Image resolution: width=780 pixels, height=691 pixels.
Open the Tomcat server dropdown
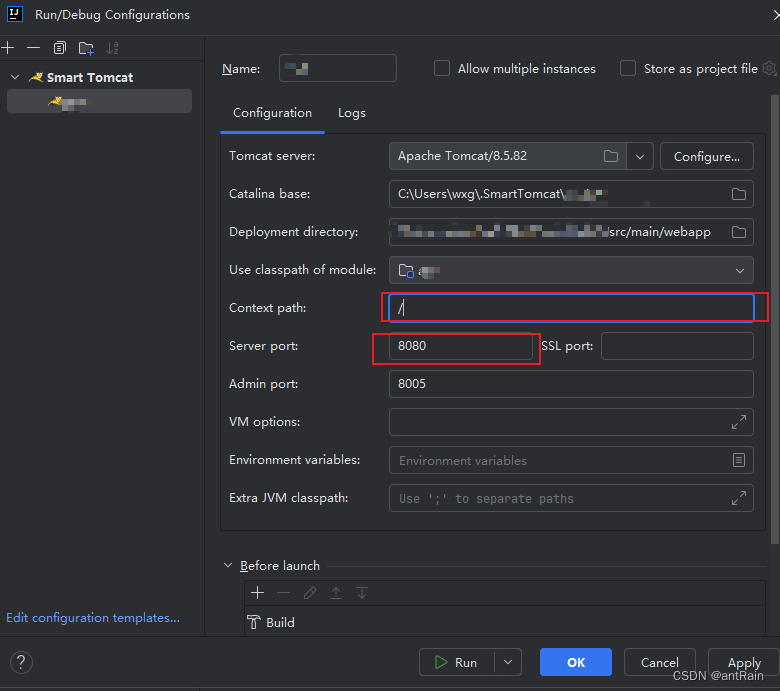click(640, 156)
